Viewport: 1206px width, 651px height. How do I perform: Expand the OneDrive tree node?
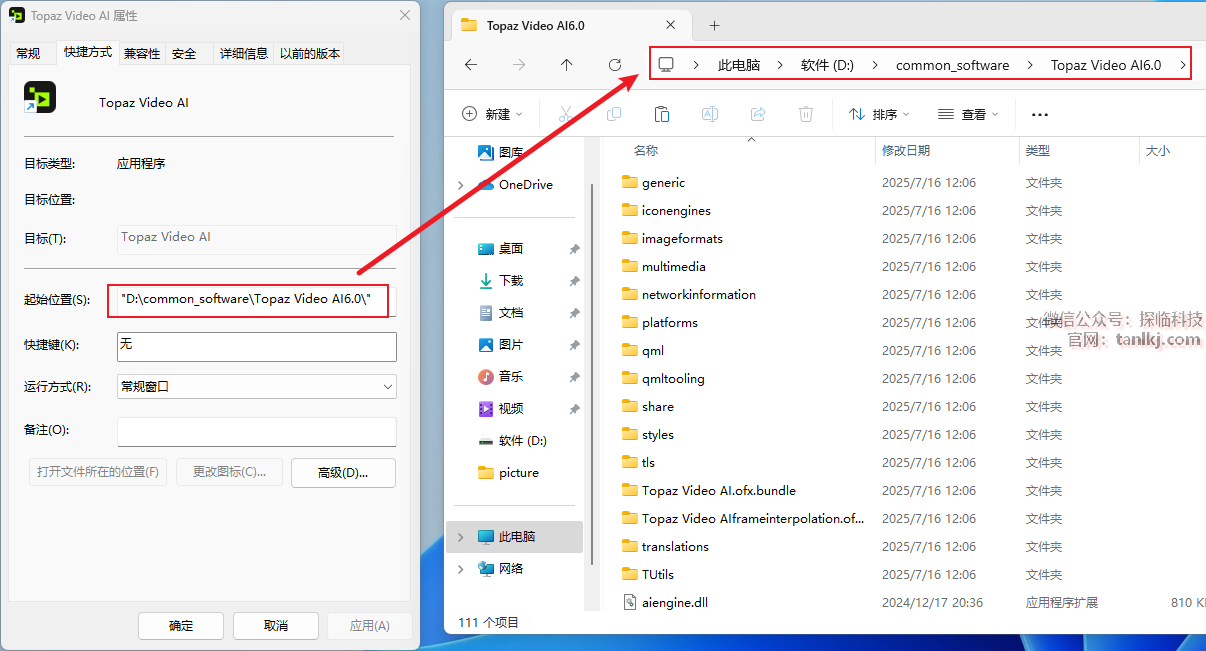(460, 185)
